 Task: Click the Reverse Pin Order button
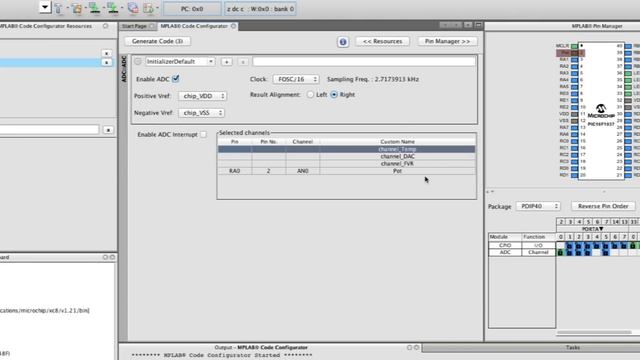(x=603, y=206)
